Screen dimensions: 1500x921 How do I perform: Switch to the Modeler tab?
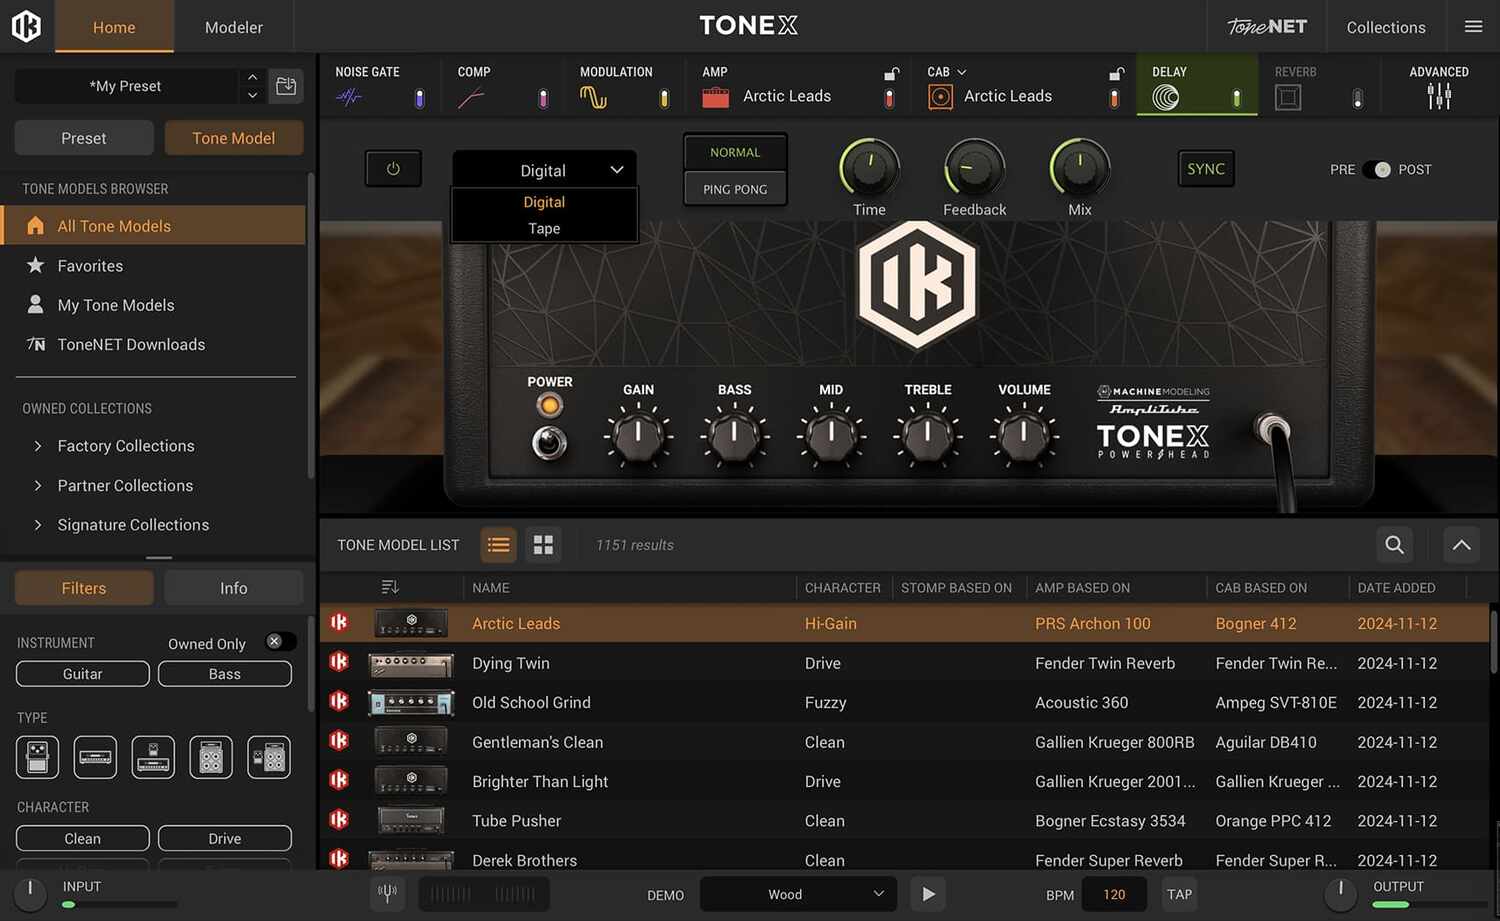pyautogui.click(x=233, y=27)
